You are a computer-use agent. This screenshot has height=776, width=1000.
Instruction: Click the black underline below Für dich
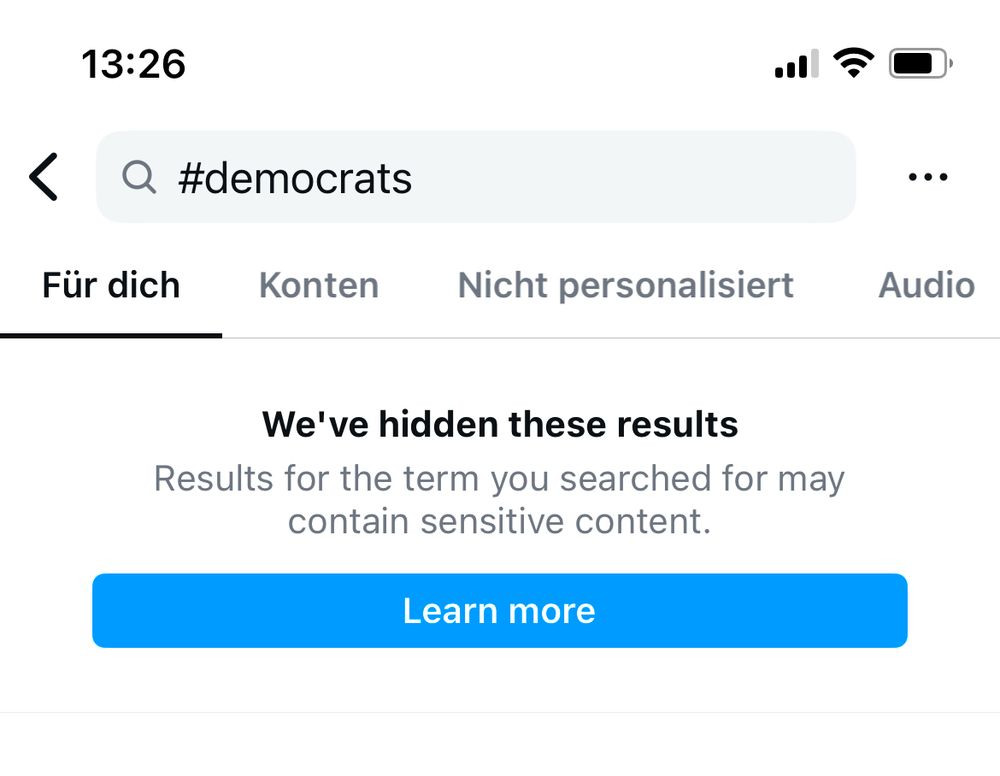coord(111,335)
